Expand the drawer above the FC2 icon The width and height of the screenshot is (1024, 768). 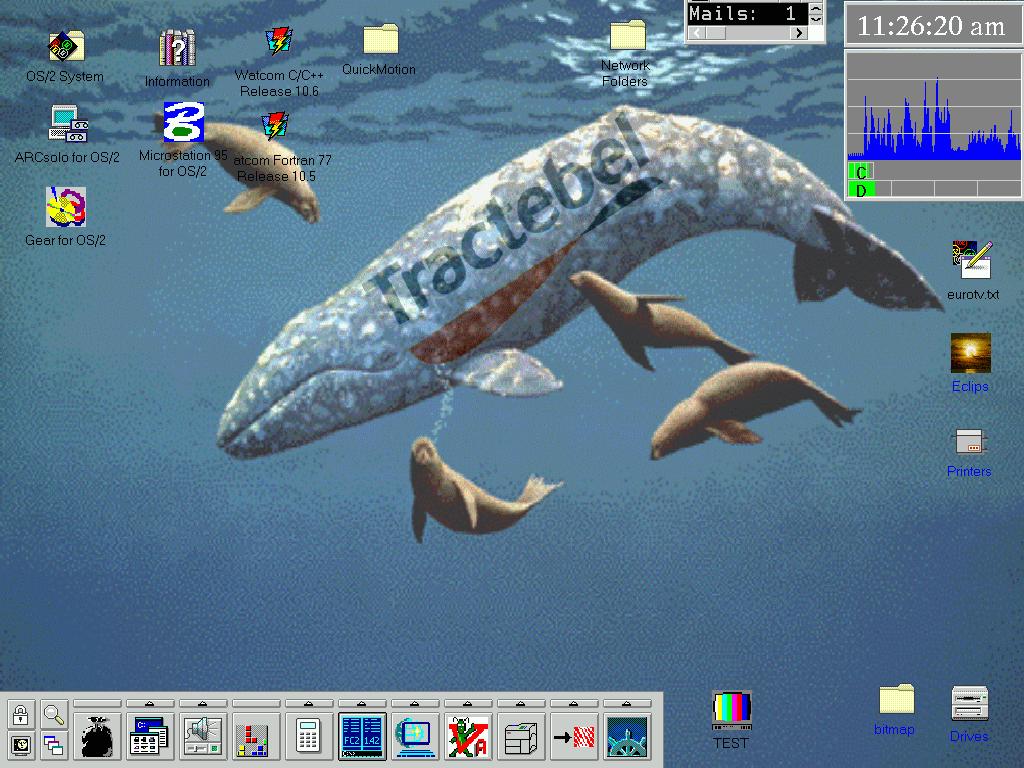pos(362,703)
